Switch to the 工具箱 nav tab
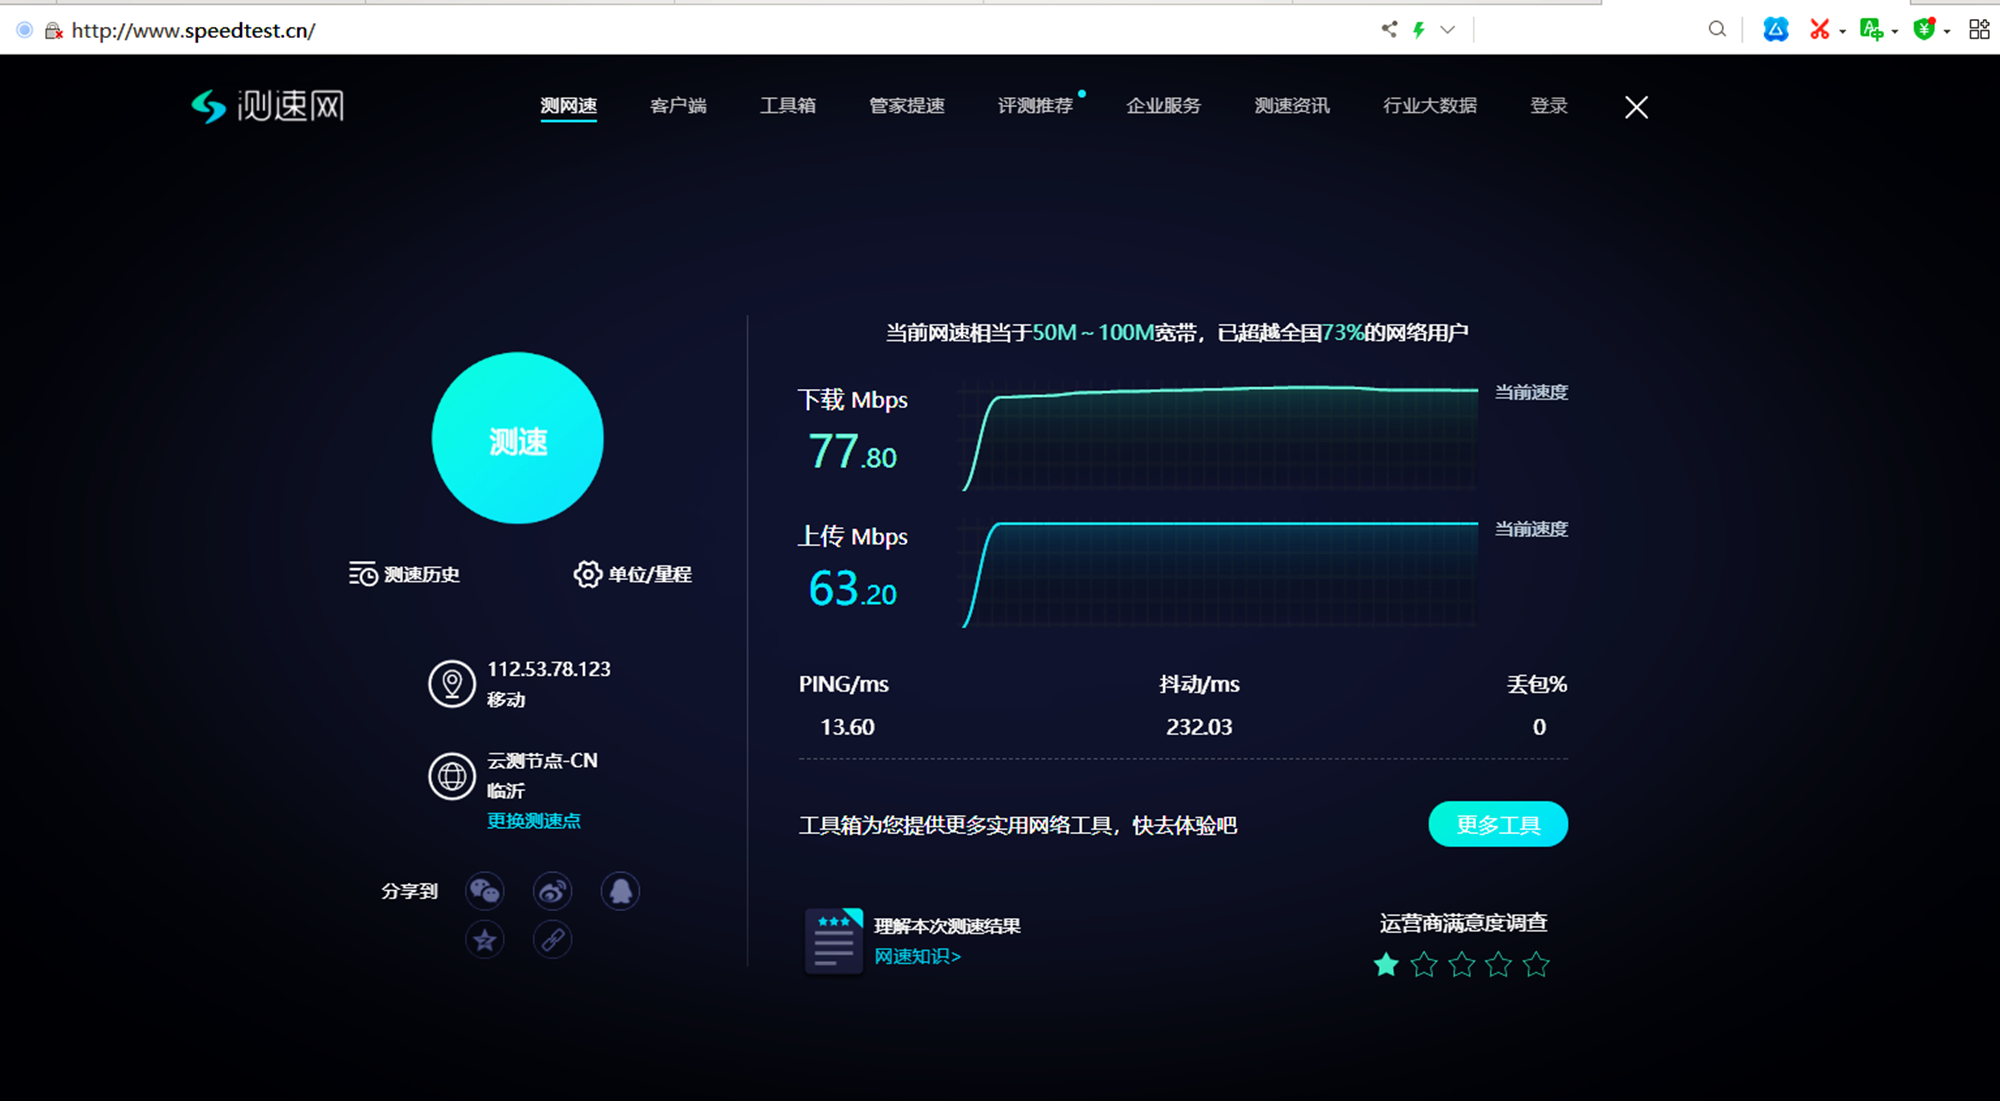 788,106
